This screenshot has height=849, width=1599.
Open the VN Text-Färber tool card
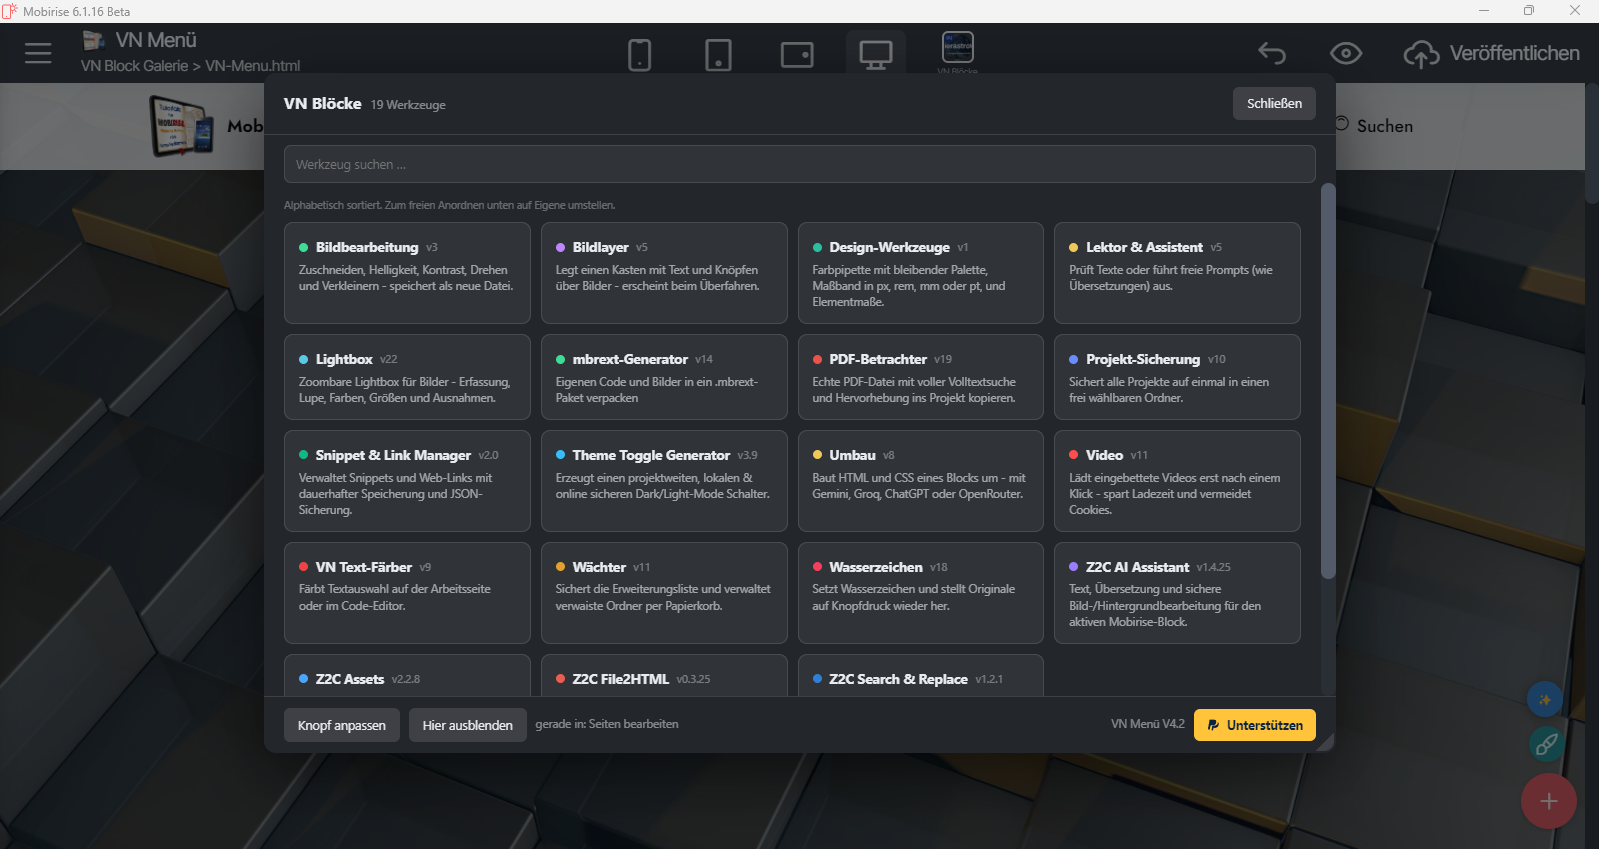[407, 593]
